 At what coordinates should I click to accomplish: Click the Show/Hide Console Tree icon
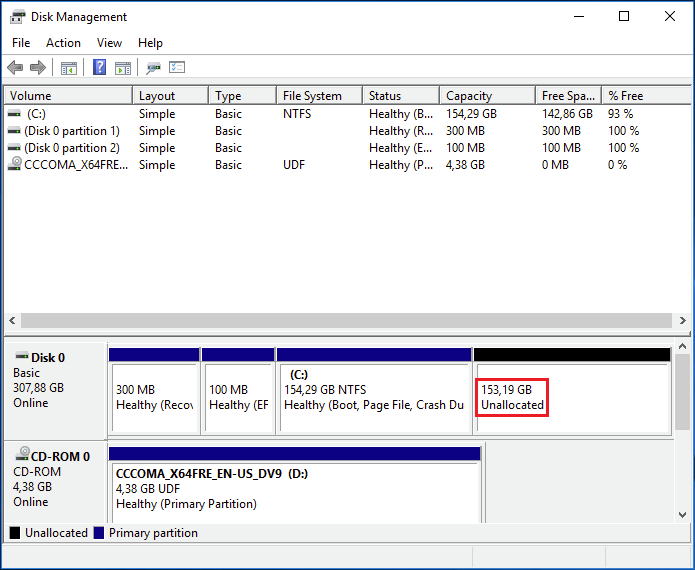point(69,68)
